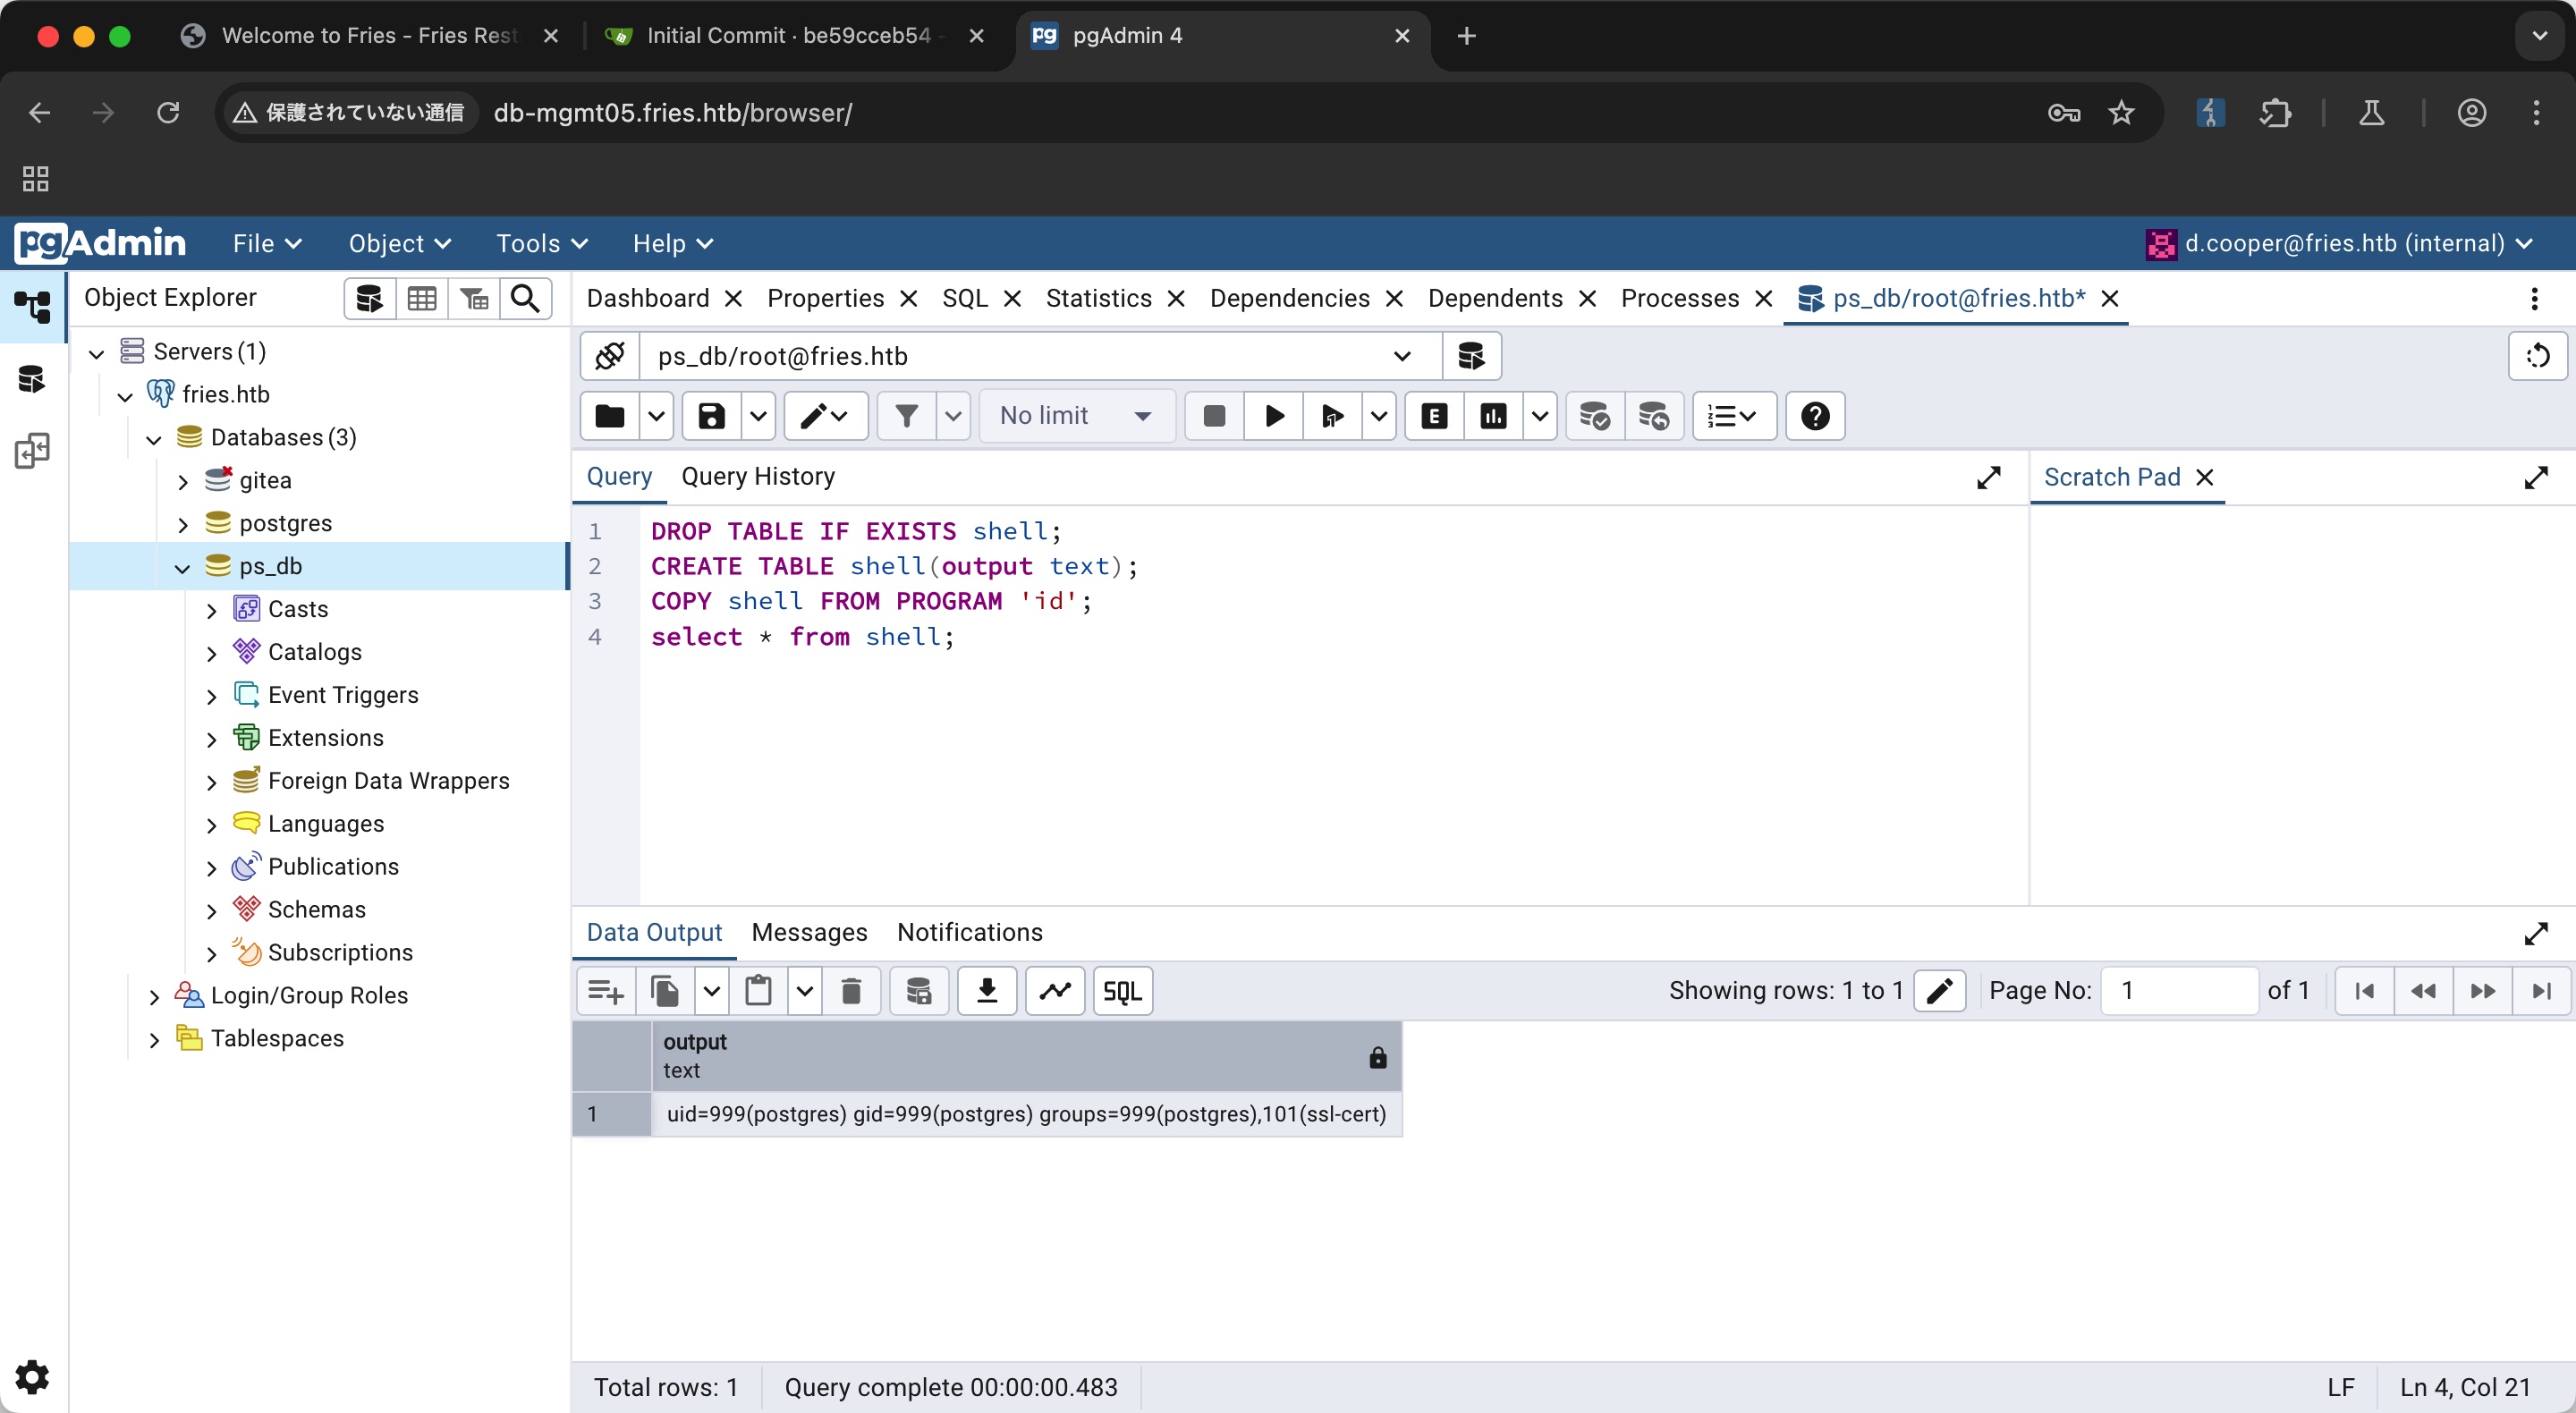Switch to the Statistics tab
2576x1413 pixels.
(x=1099, y=298)
